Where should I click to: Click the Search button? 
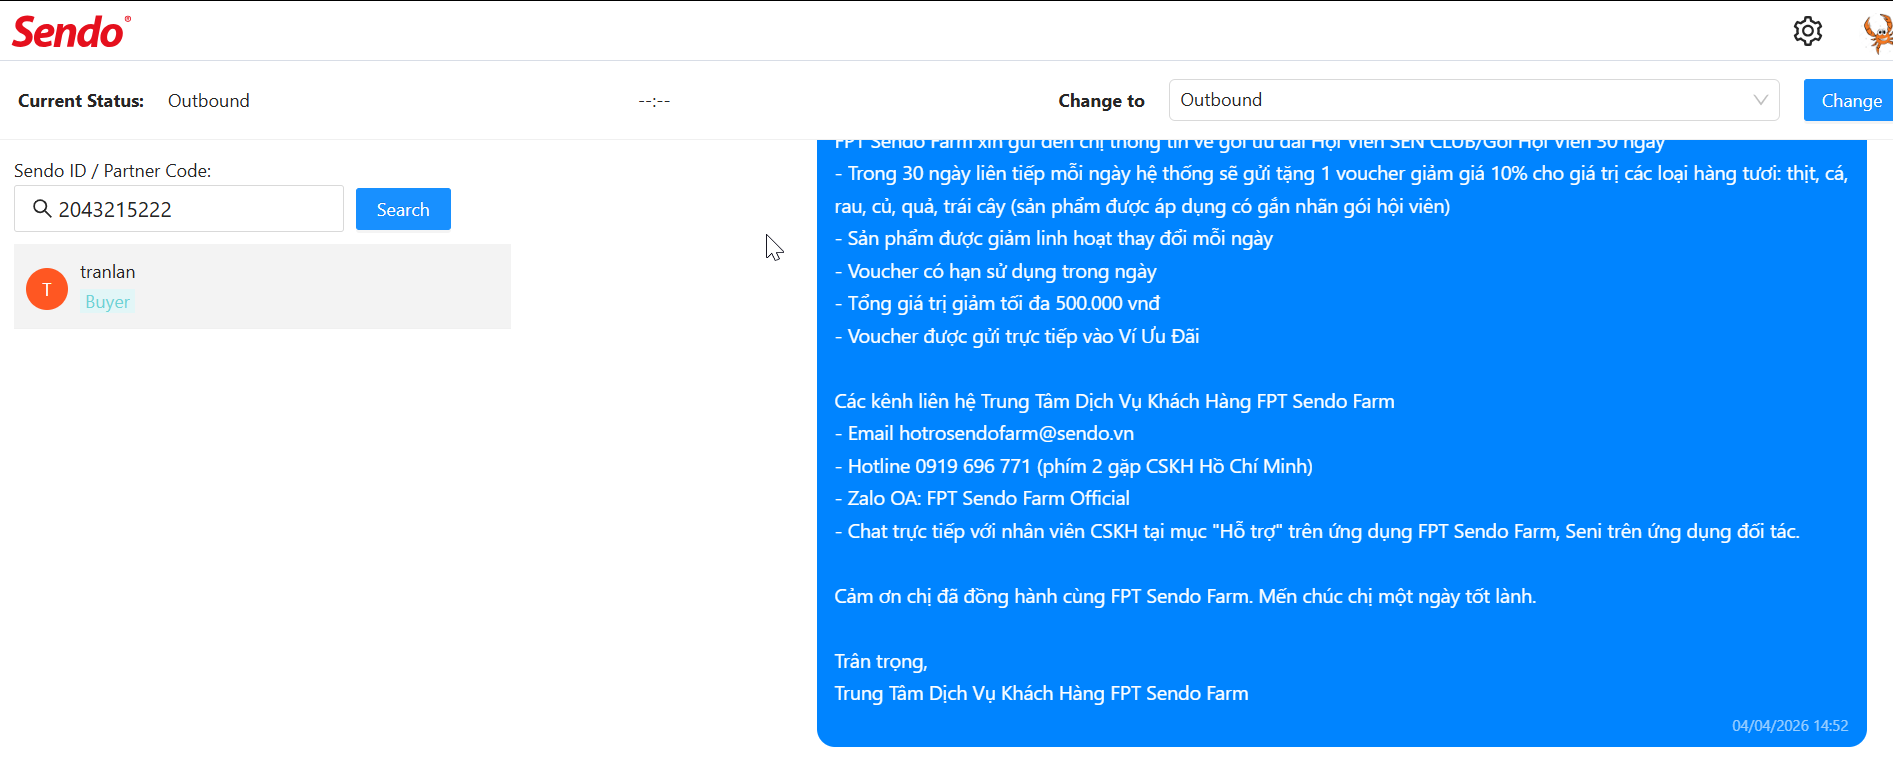pyautogui.click(x=403, y=209)
